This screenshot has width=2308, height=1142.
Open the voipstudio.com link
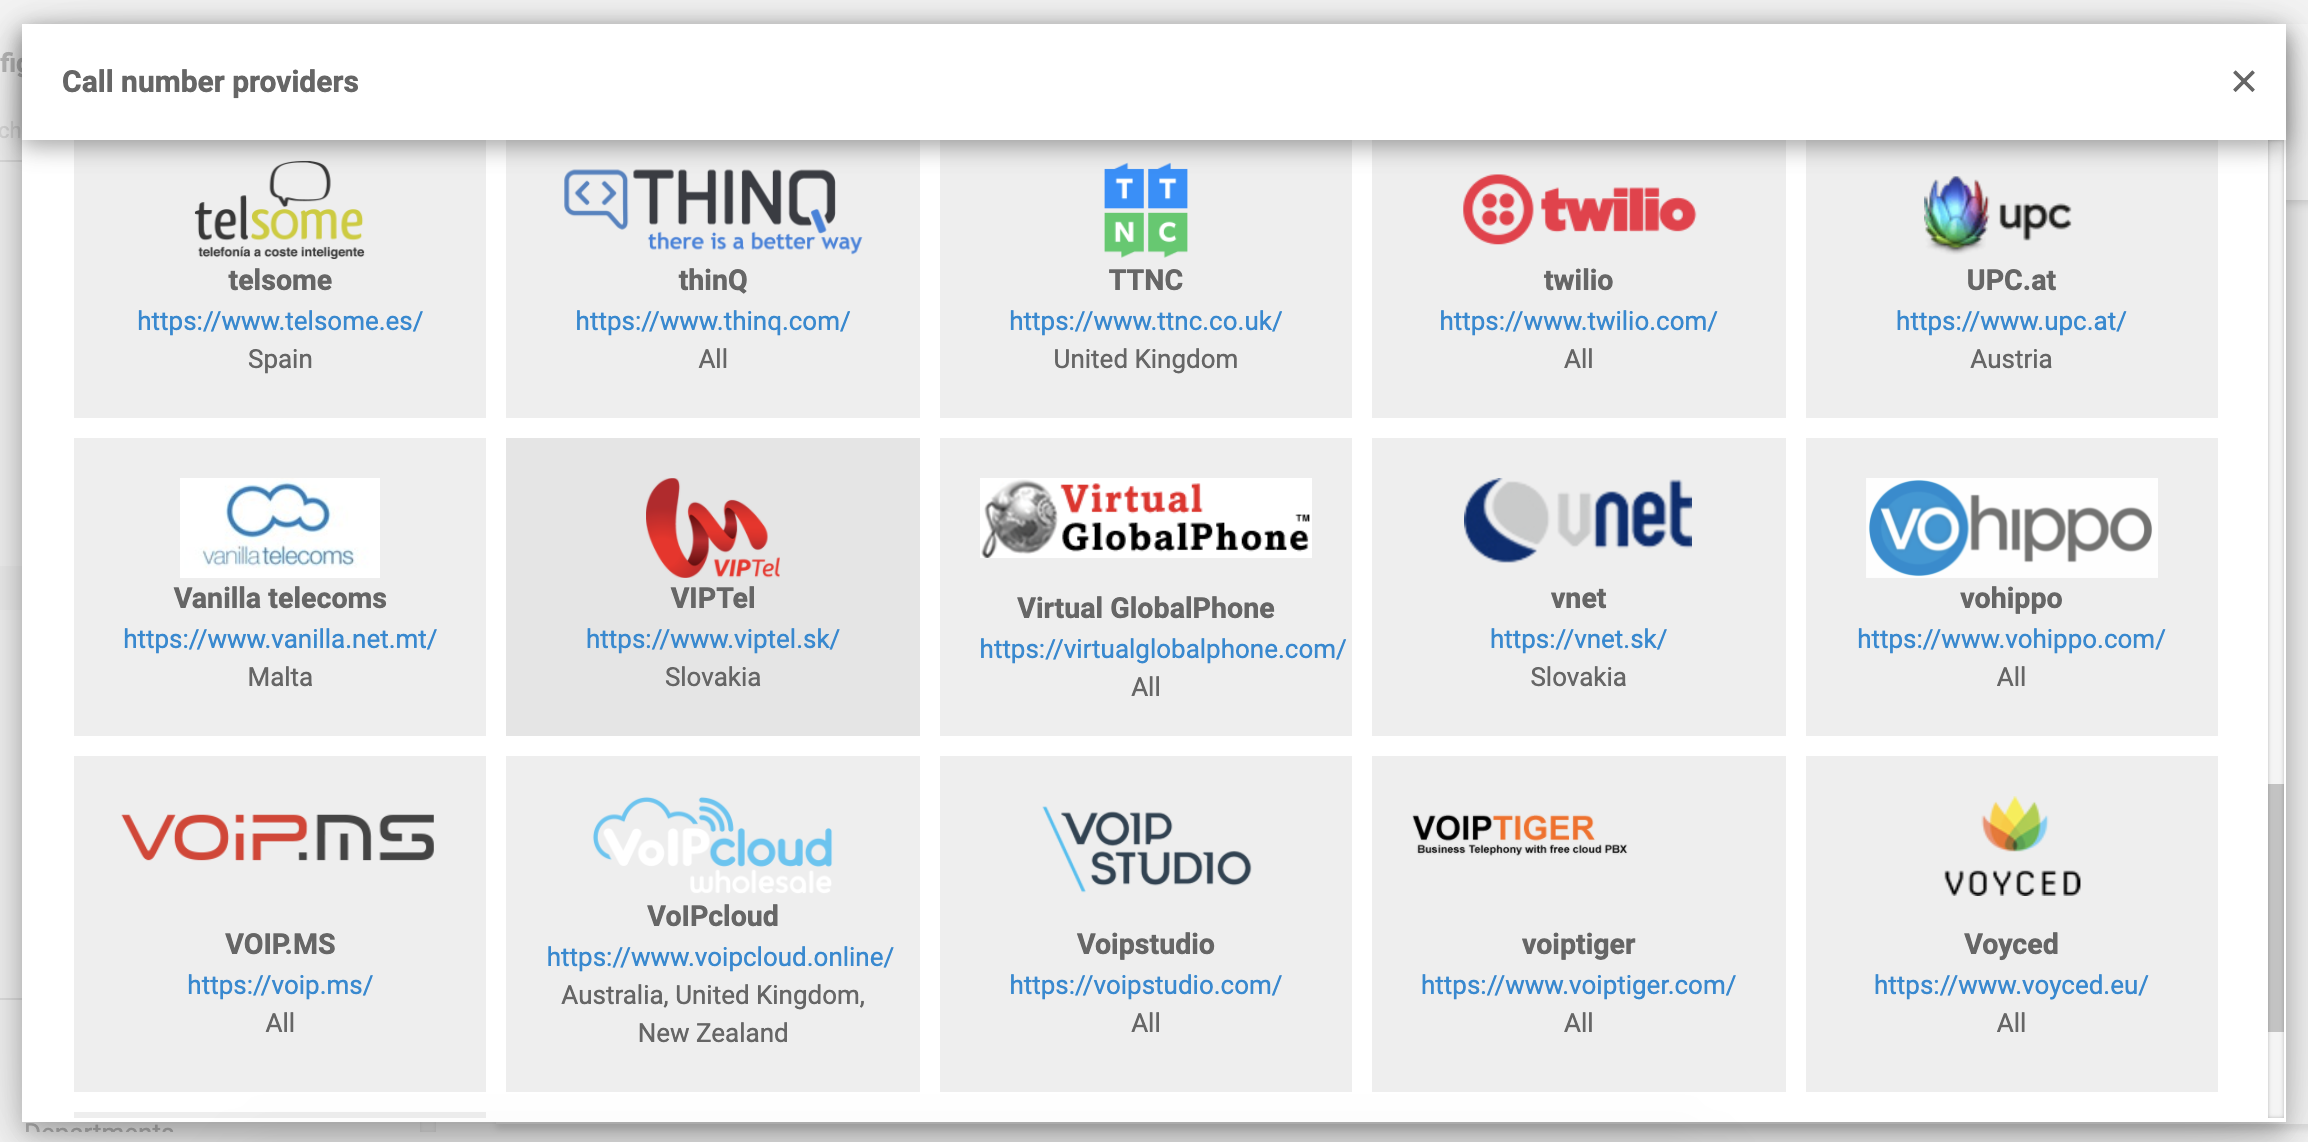pyautogui.click(x=1145, y=985)
